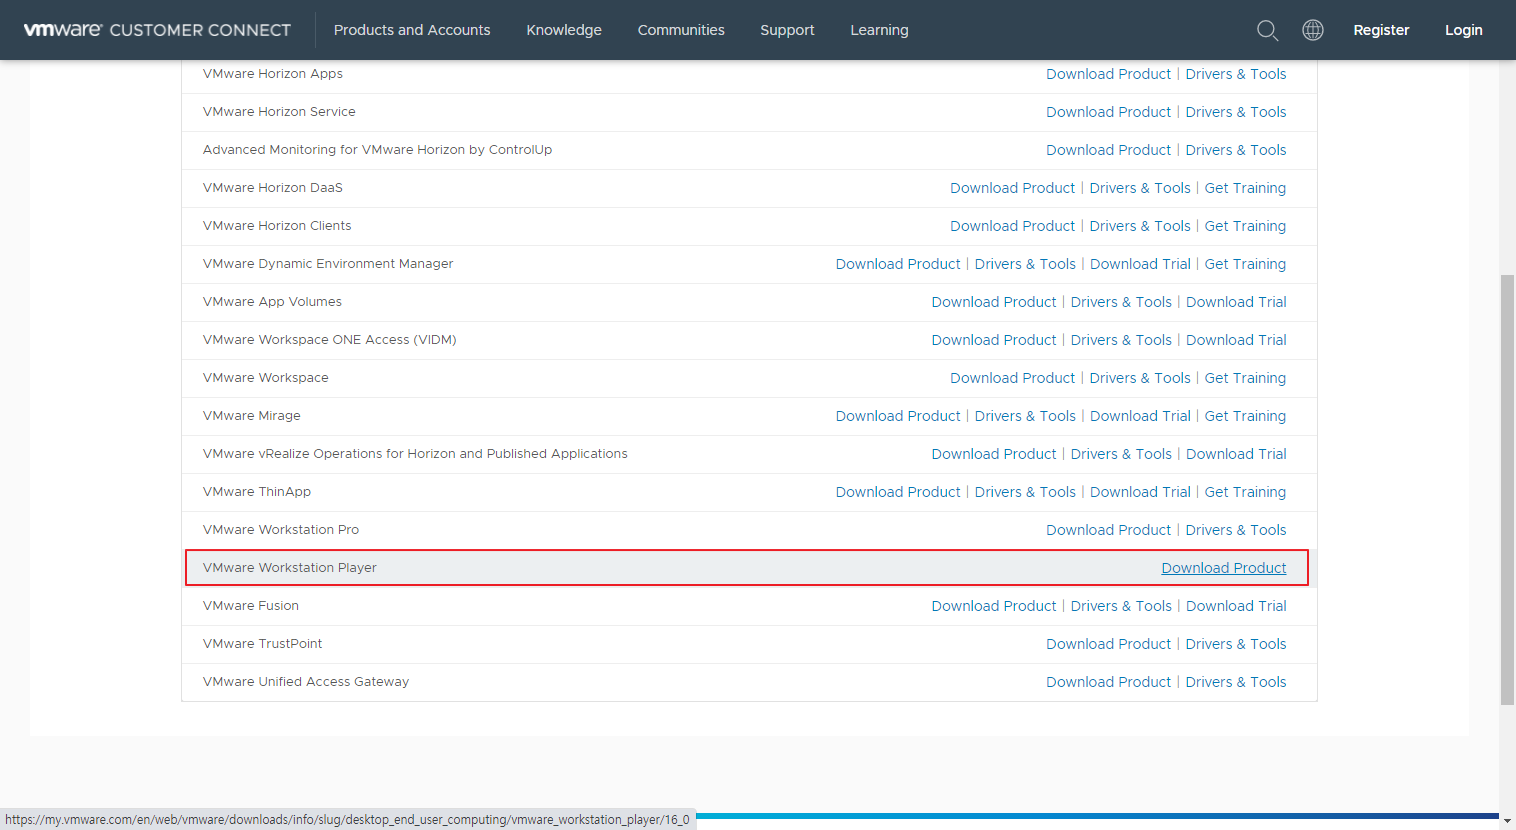Open Drivers & Tools for VMware ThinApp

1025,492
